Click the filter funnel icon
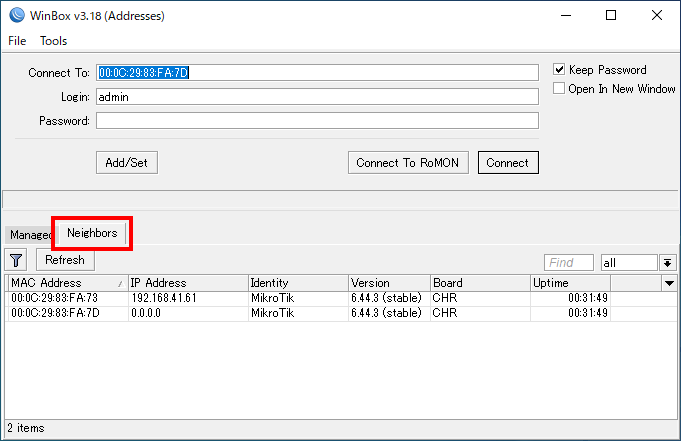This screenshot has width=681, height=441. coord(16,260)
